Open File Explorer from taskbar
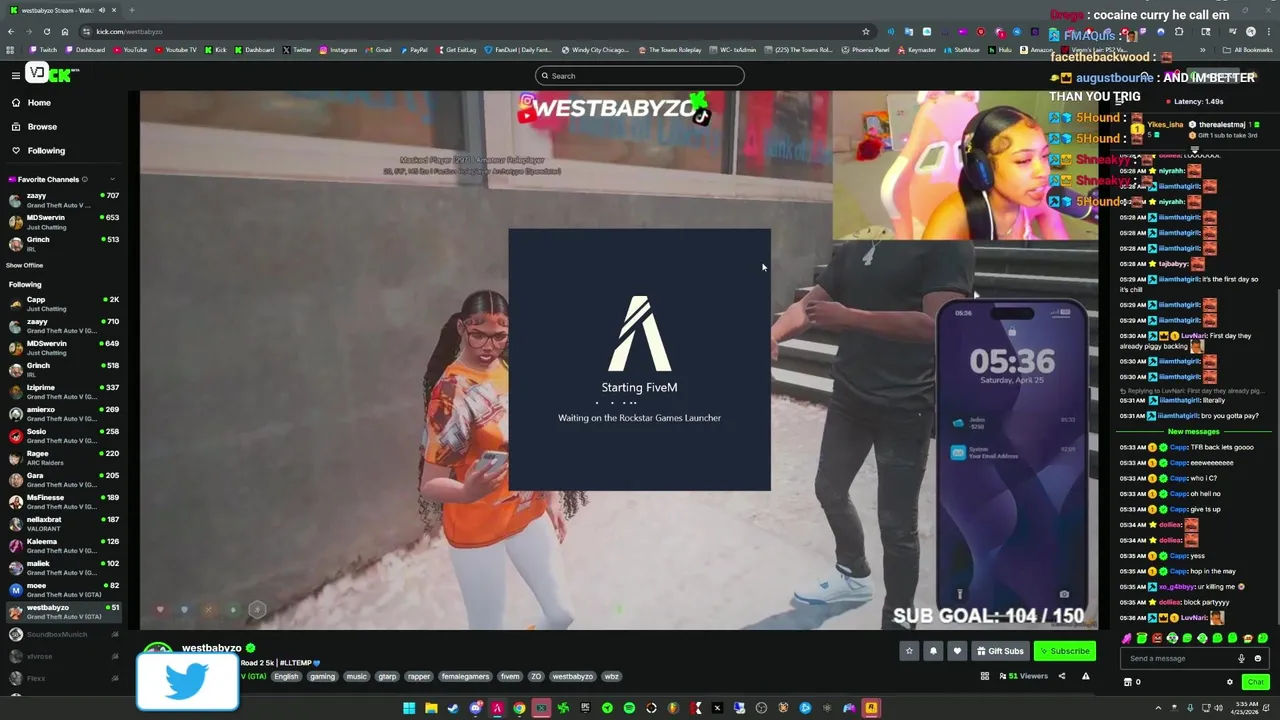1280x720 pixels. [x=431, y=708]
